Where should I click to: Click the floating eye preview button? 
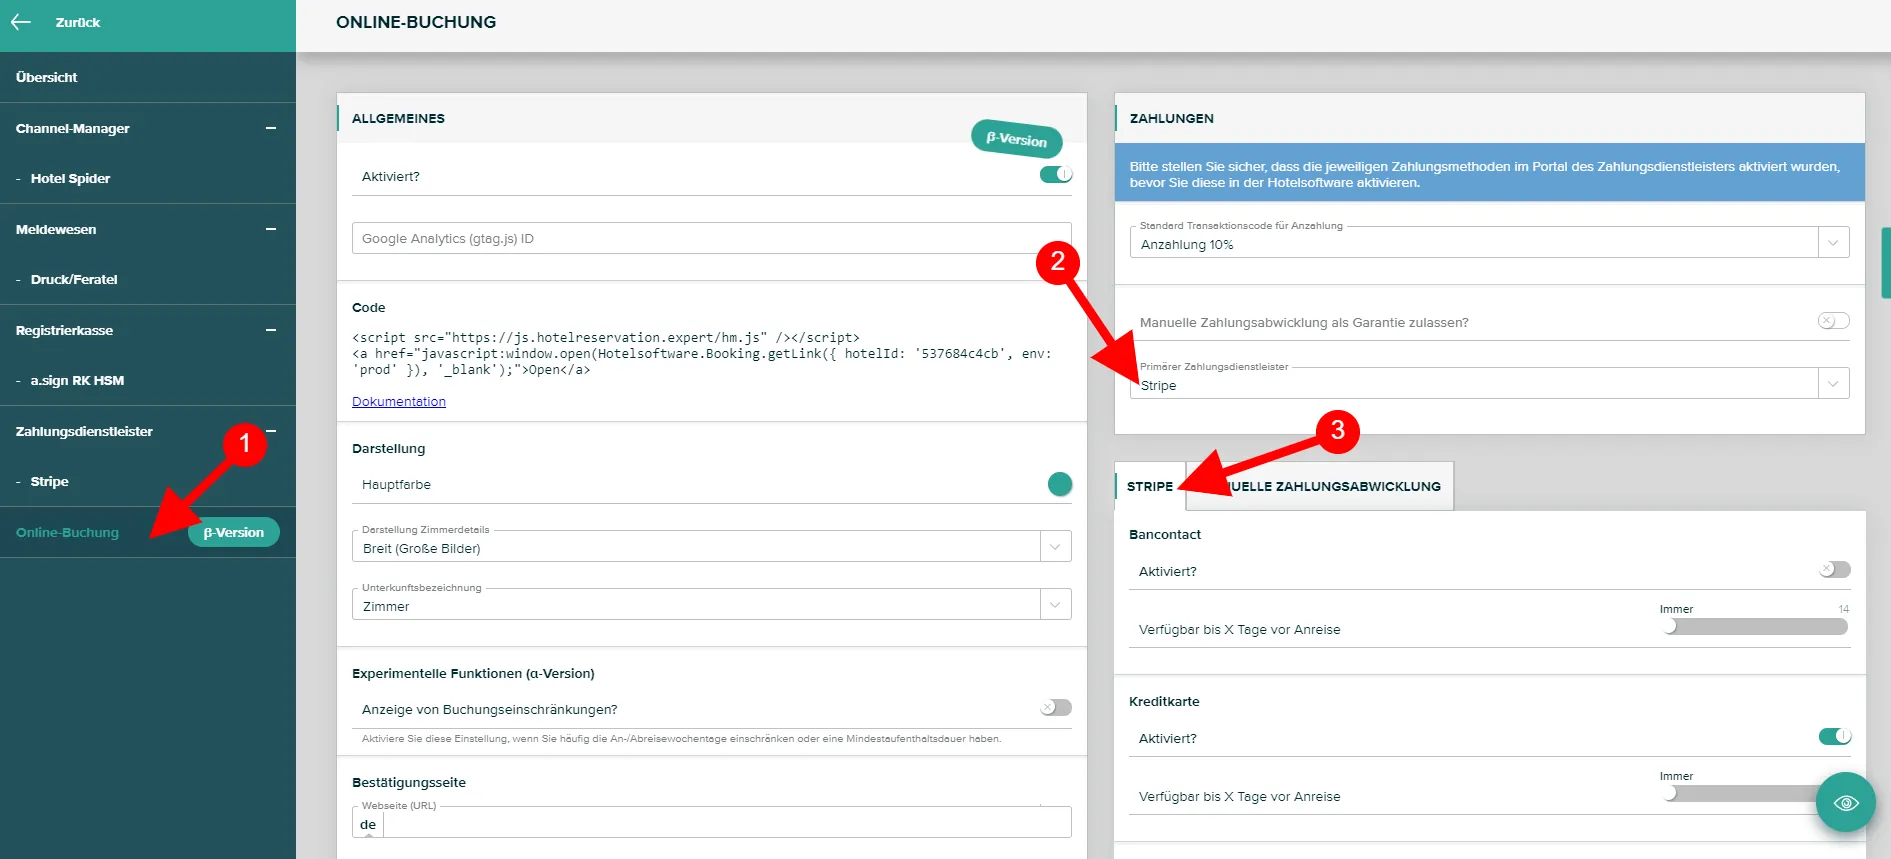click(x=1845, y=802)
